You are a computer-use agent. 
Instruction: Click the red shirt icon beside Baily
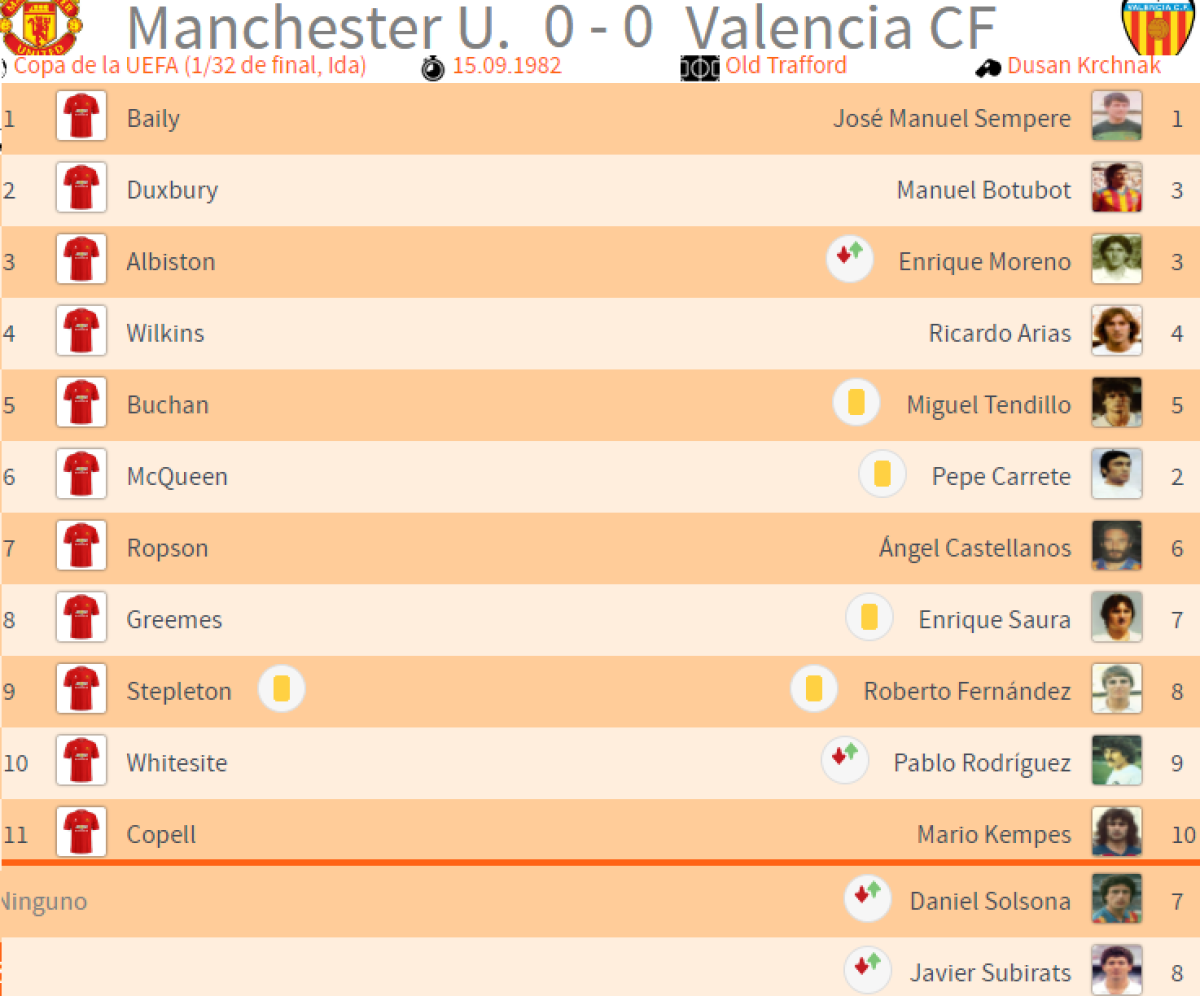coord(81,117)
